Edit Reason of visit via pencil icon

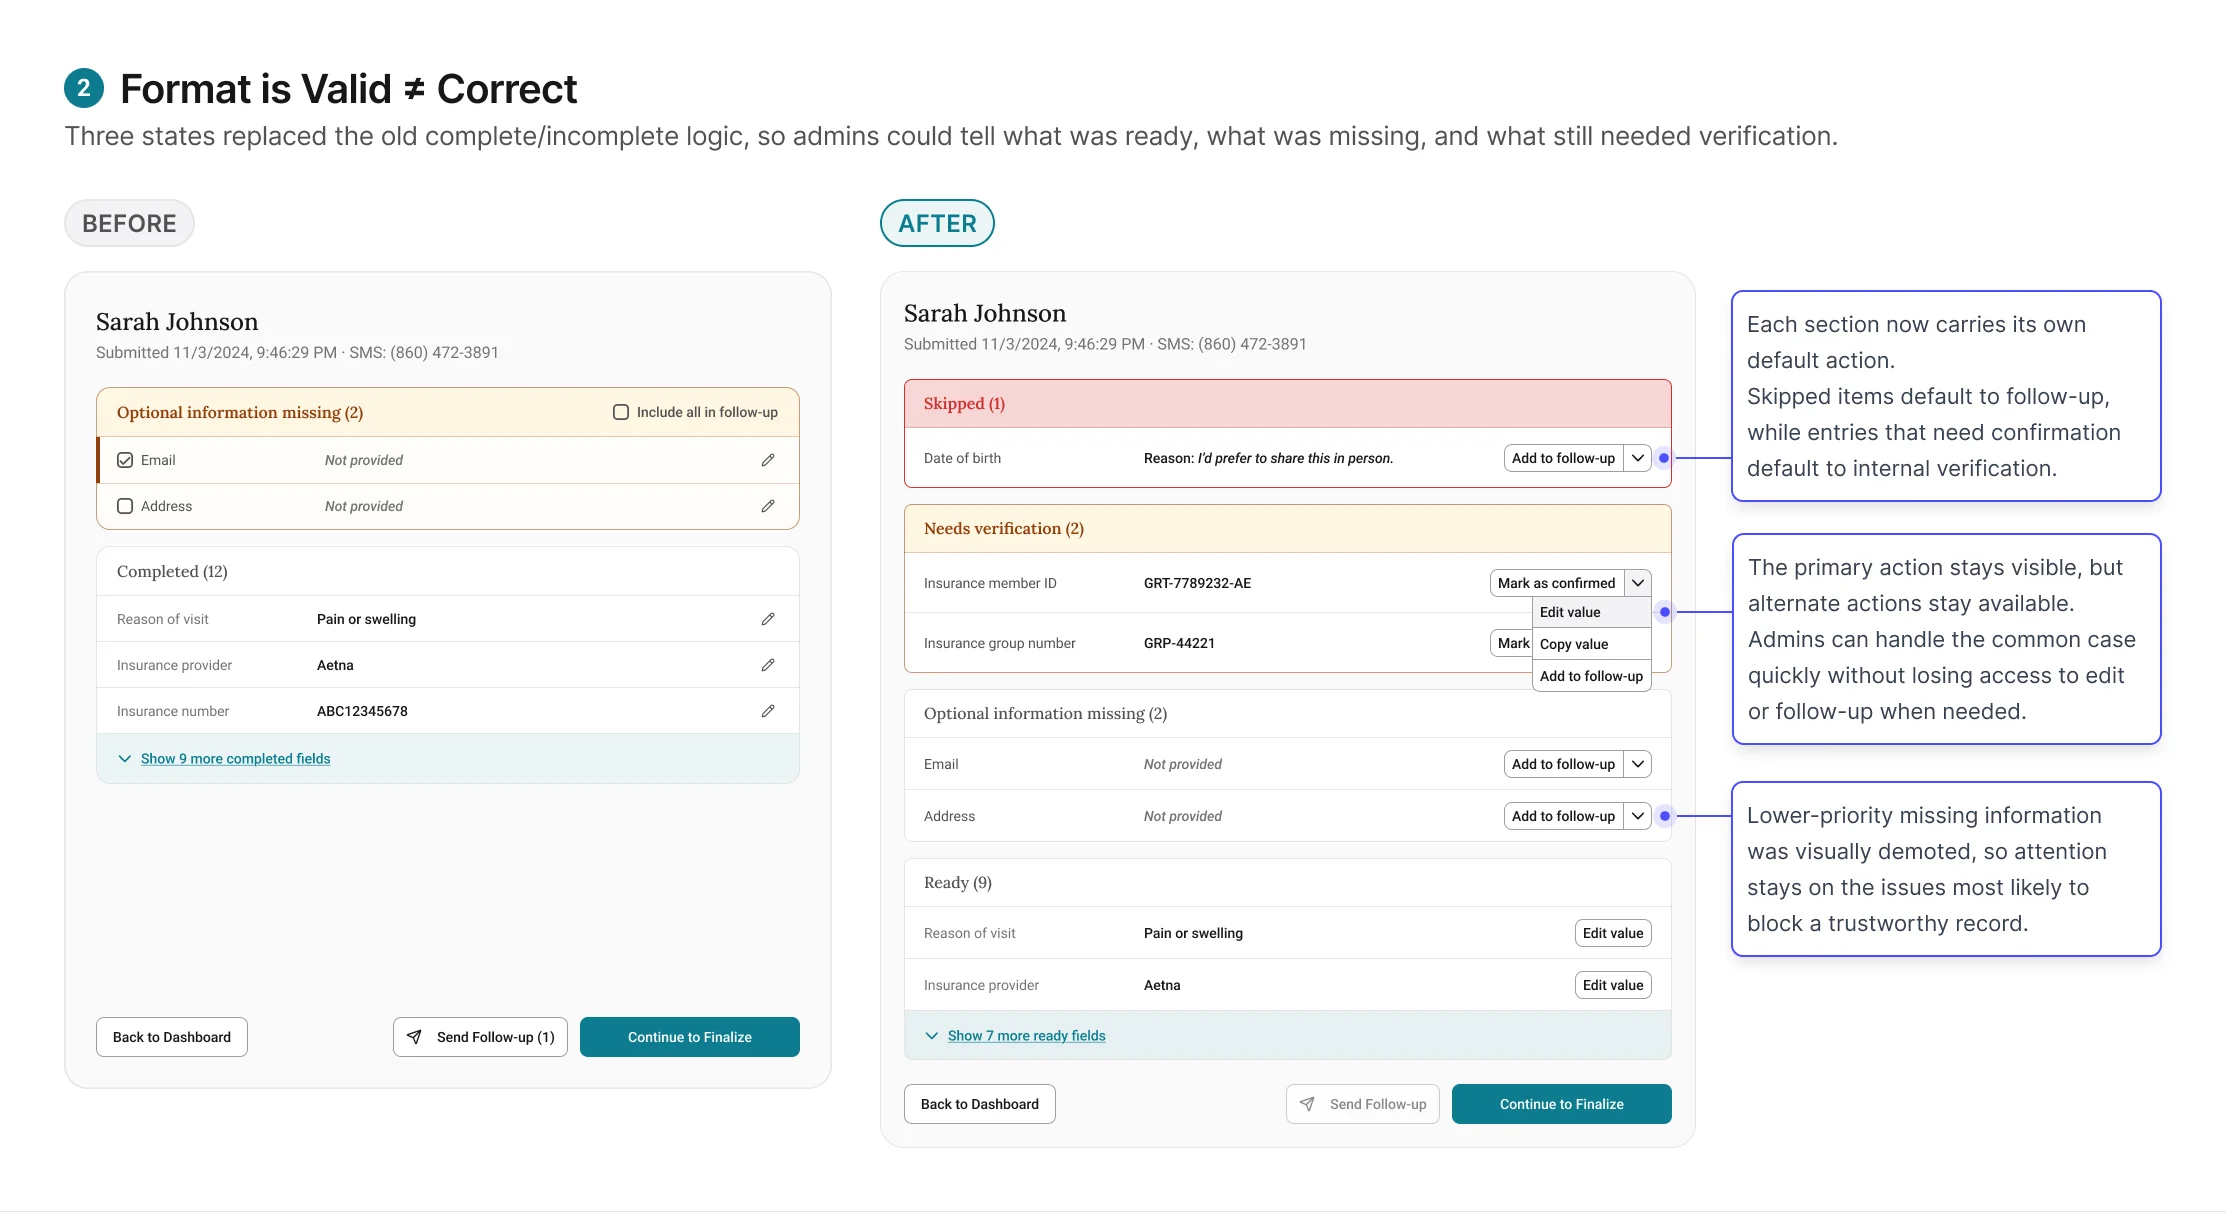pyautogui.click(x=767, y=619)
